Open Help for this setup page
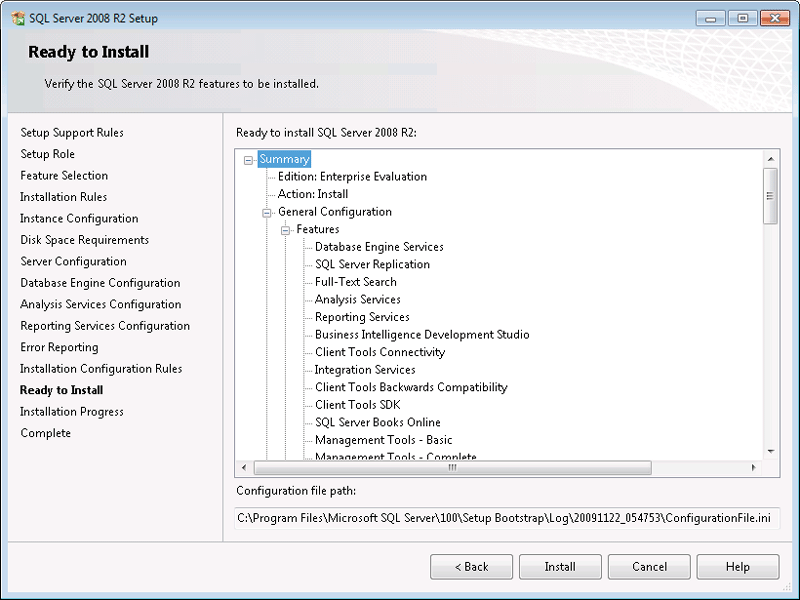800x600 pixels. [738, 567]
